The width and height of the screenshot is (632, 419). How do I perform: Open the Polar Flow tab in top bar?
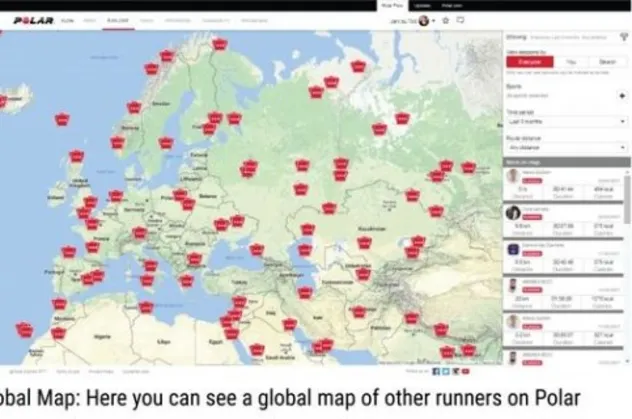(x=393, y=6)
